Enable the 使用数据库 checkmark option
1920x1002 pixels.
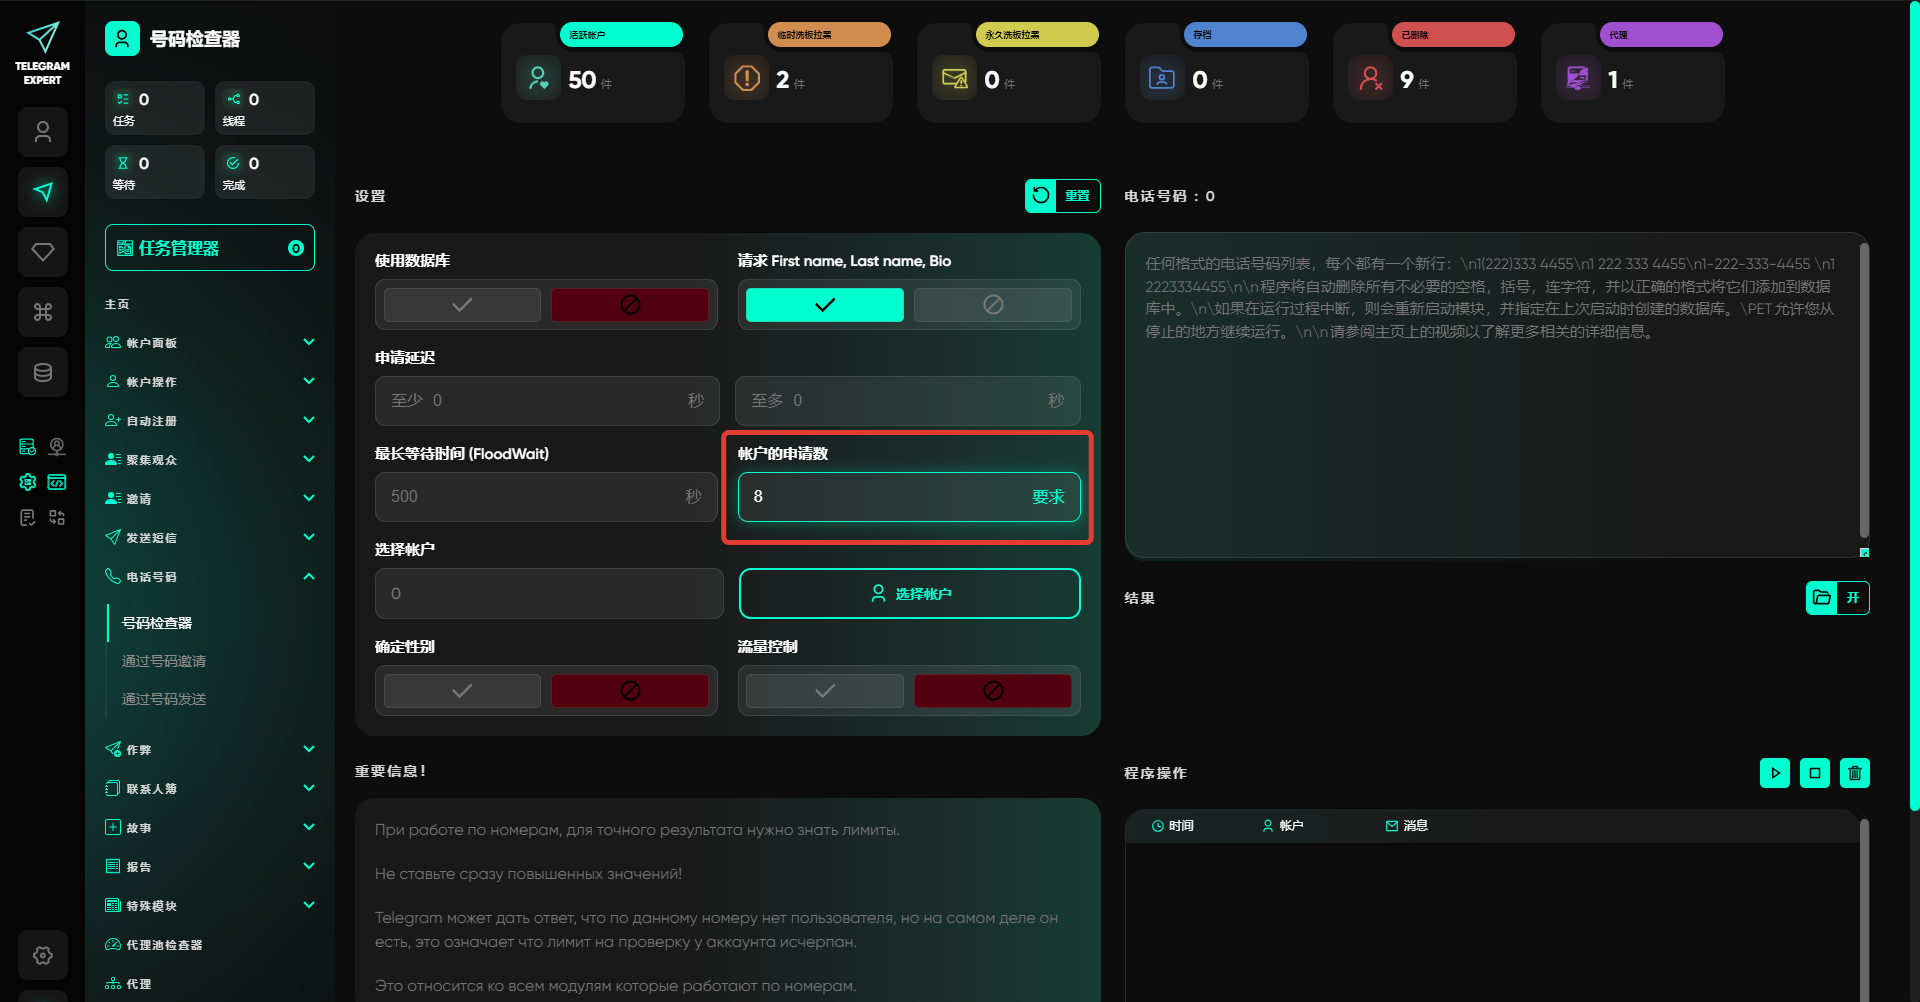point(462,305)
